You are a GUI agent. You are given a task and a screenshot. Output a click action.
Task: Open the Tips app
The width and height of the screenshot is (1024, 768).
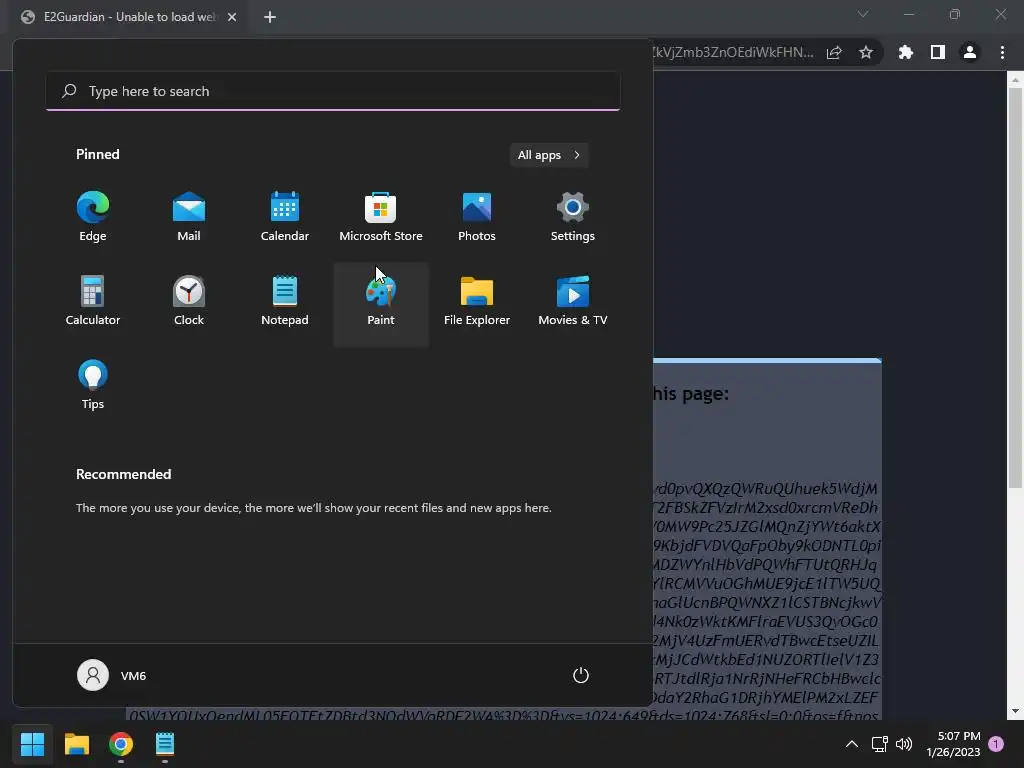coord(93,386)
